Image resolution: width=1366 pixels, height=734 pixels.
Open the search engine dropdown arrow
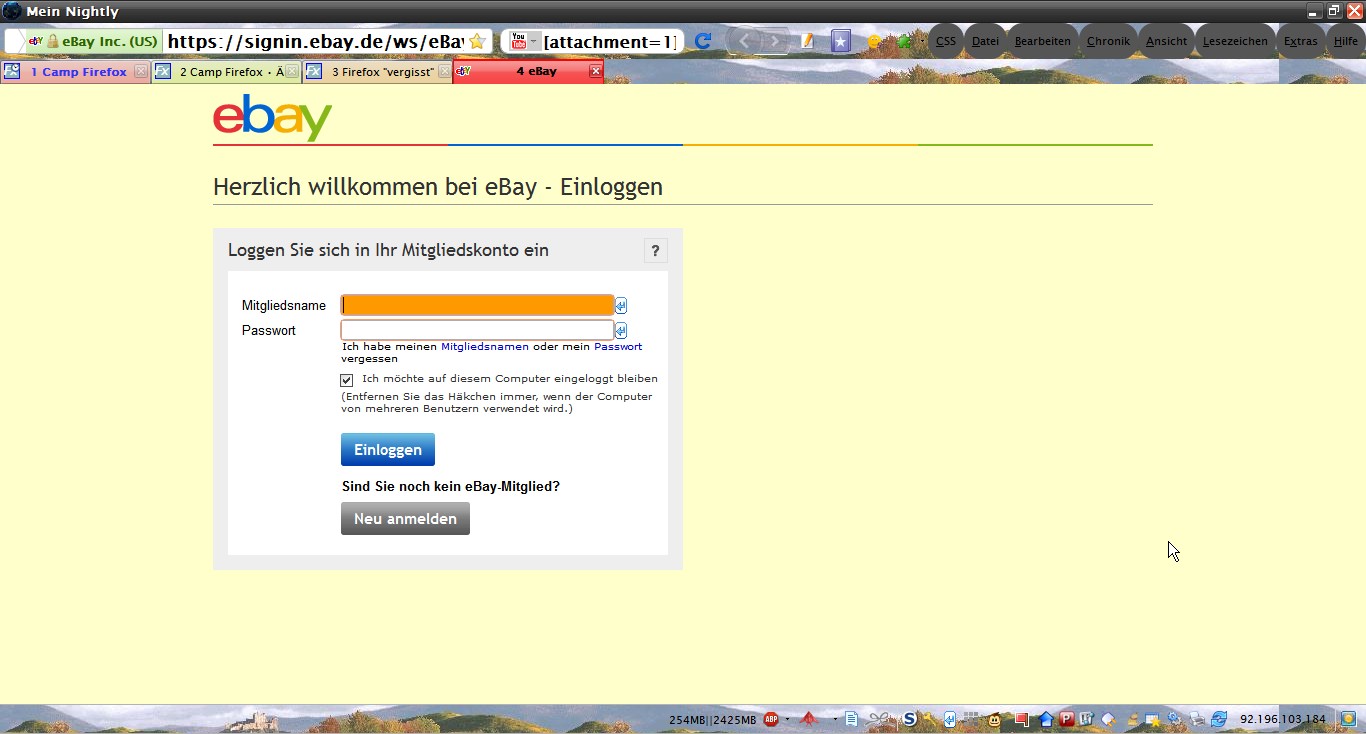534,41
